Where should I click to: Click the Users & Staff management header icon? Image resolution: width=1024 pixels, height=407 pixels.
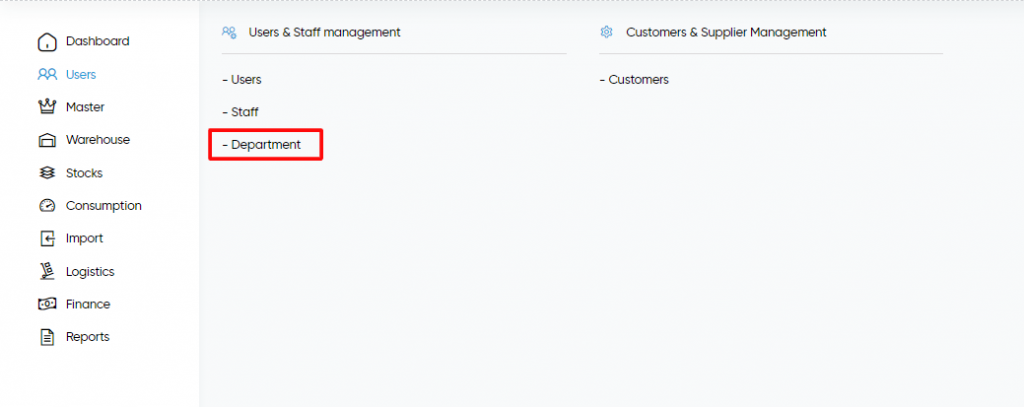(x=229, y=32)
